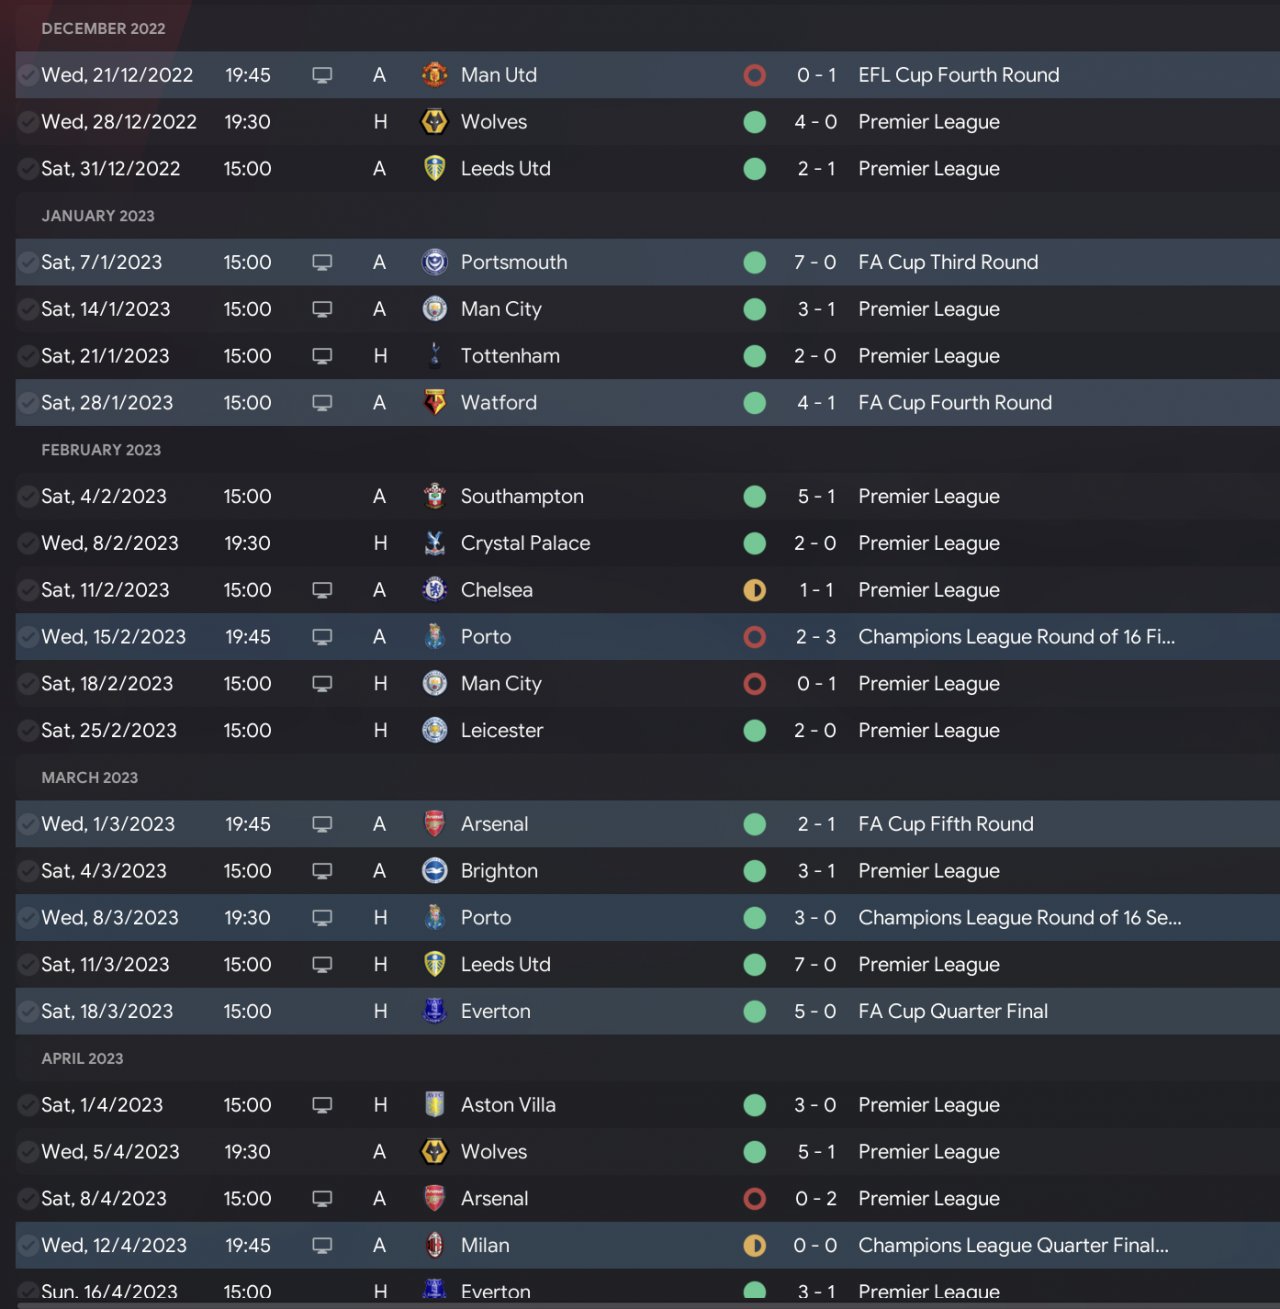The image size is (1280, 1309).
Task: Click the Man Utd club badge
Action: 434,75
